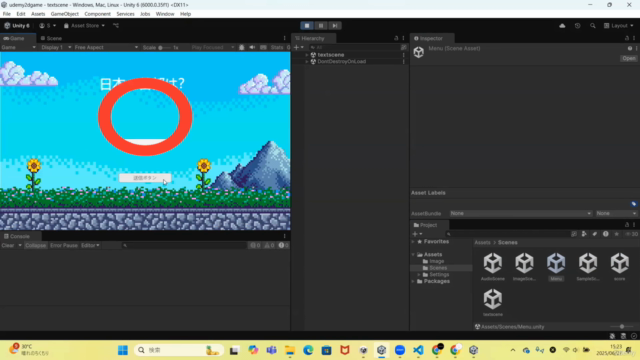The image size is (640, 360).
Task: Open Microsoft Edge from the taskbar
Action: point(308,350)
